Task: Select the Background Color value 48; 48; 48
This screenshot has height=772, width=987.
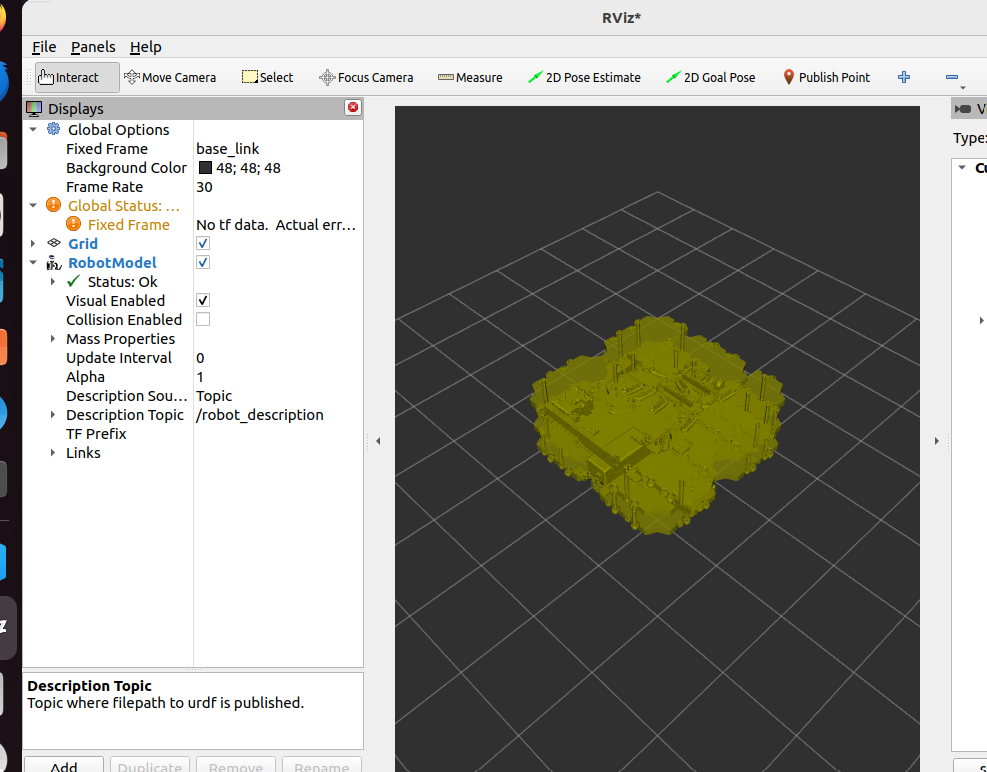Action: (x=248, y=168)
